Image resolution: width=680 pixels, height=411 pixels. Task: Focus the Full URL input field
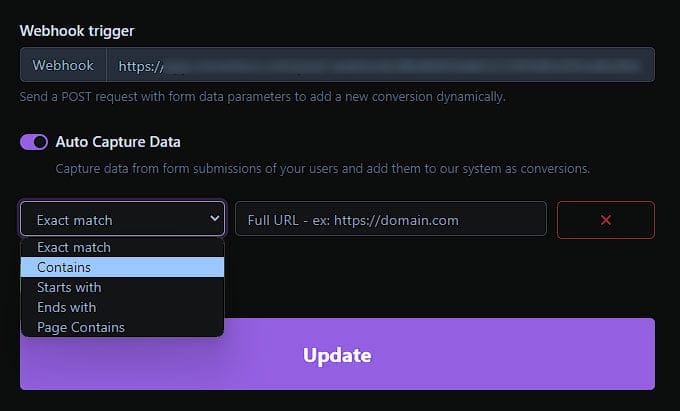(x=390, y=220)
